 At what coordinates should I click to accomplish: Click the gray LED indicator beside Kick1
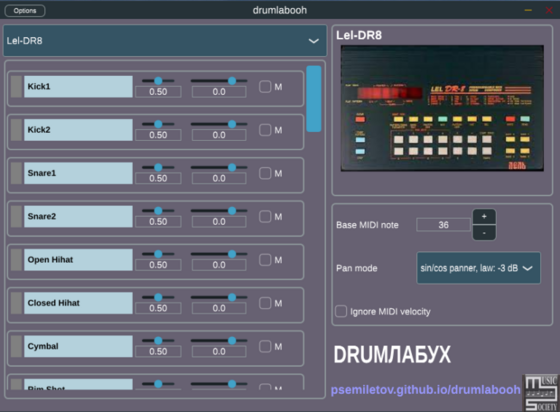(16, 86)
